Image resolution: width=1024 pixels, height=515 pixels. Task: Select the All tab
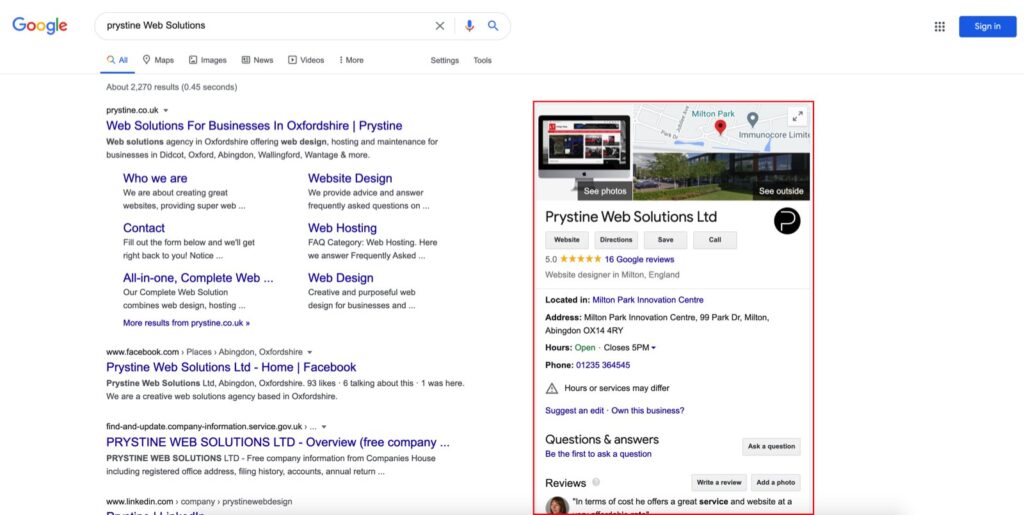point(118,60)
